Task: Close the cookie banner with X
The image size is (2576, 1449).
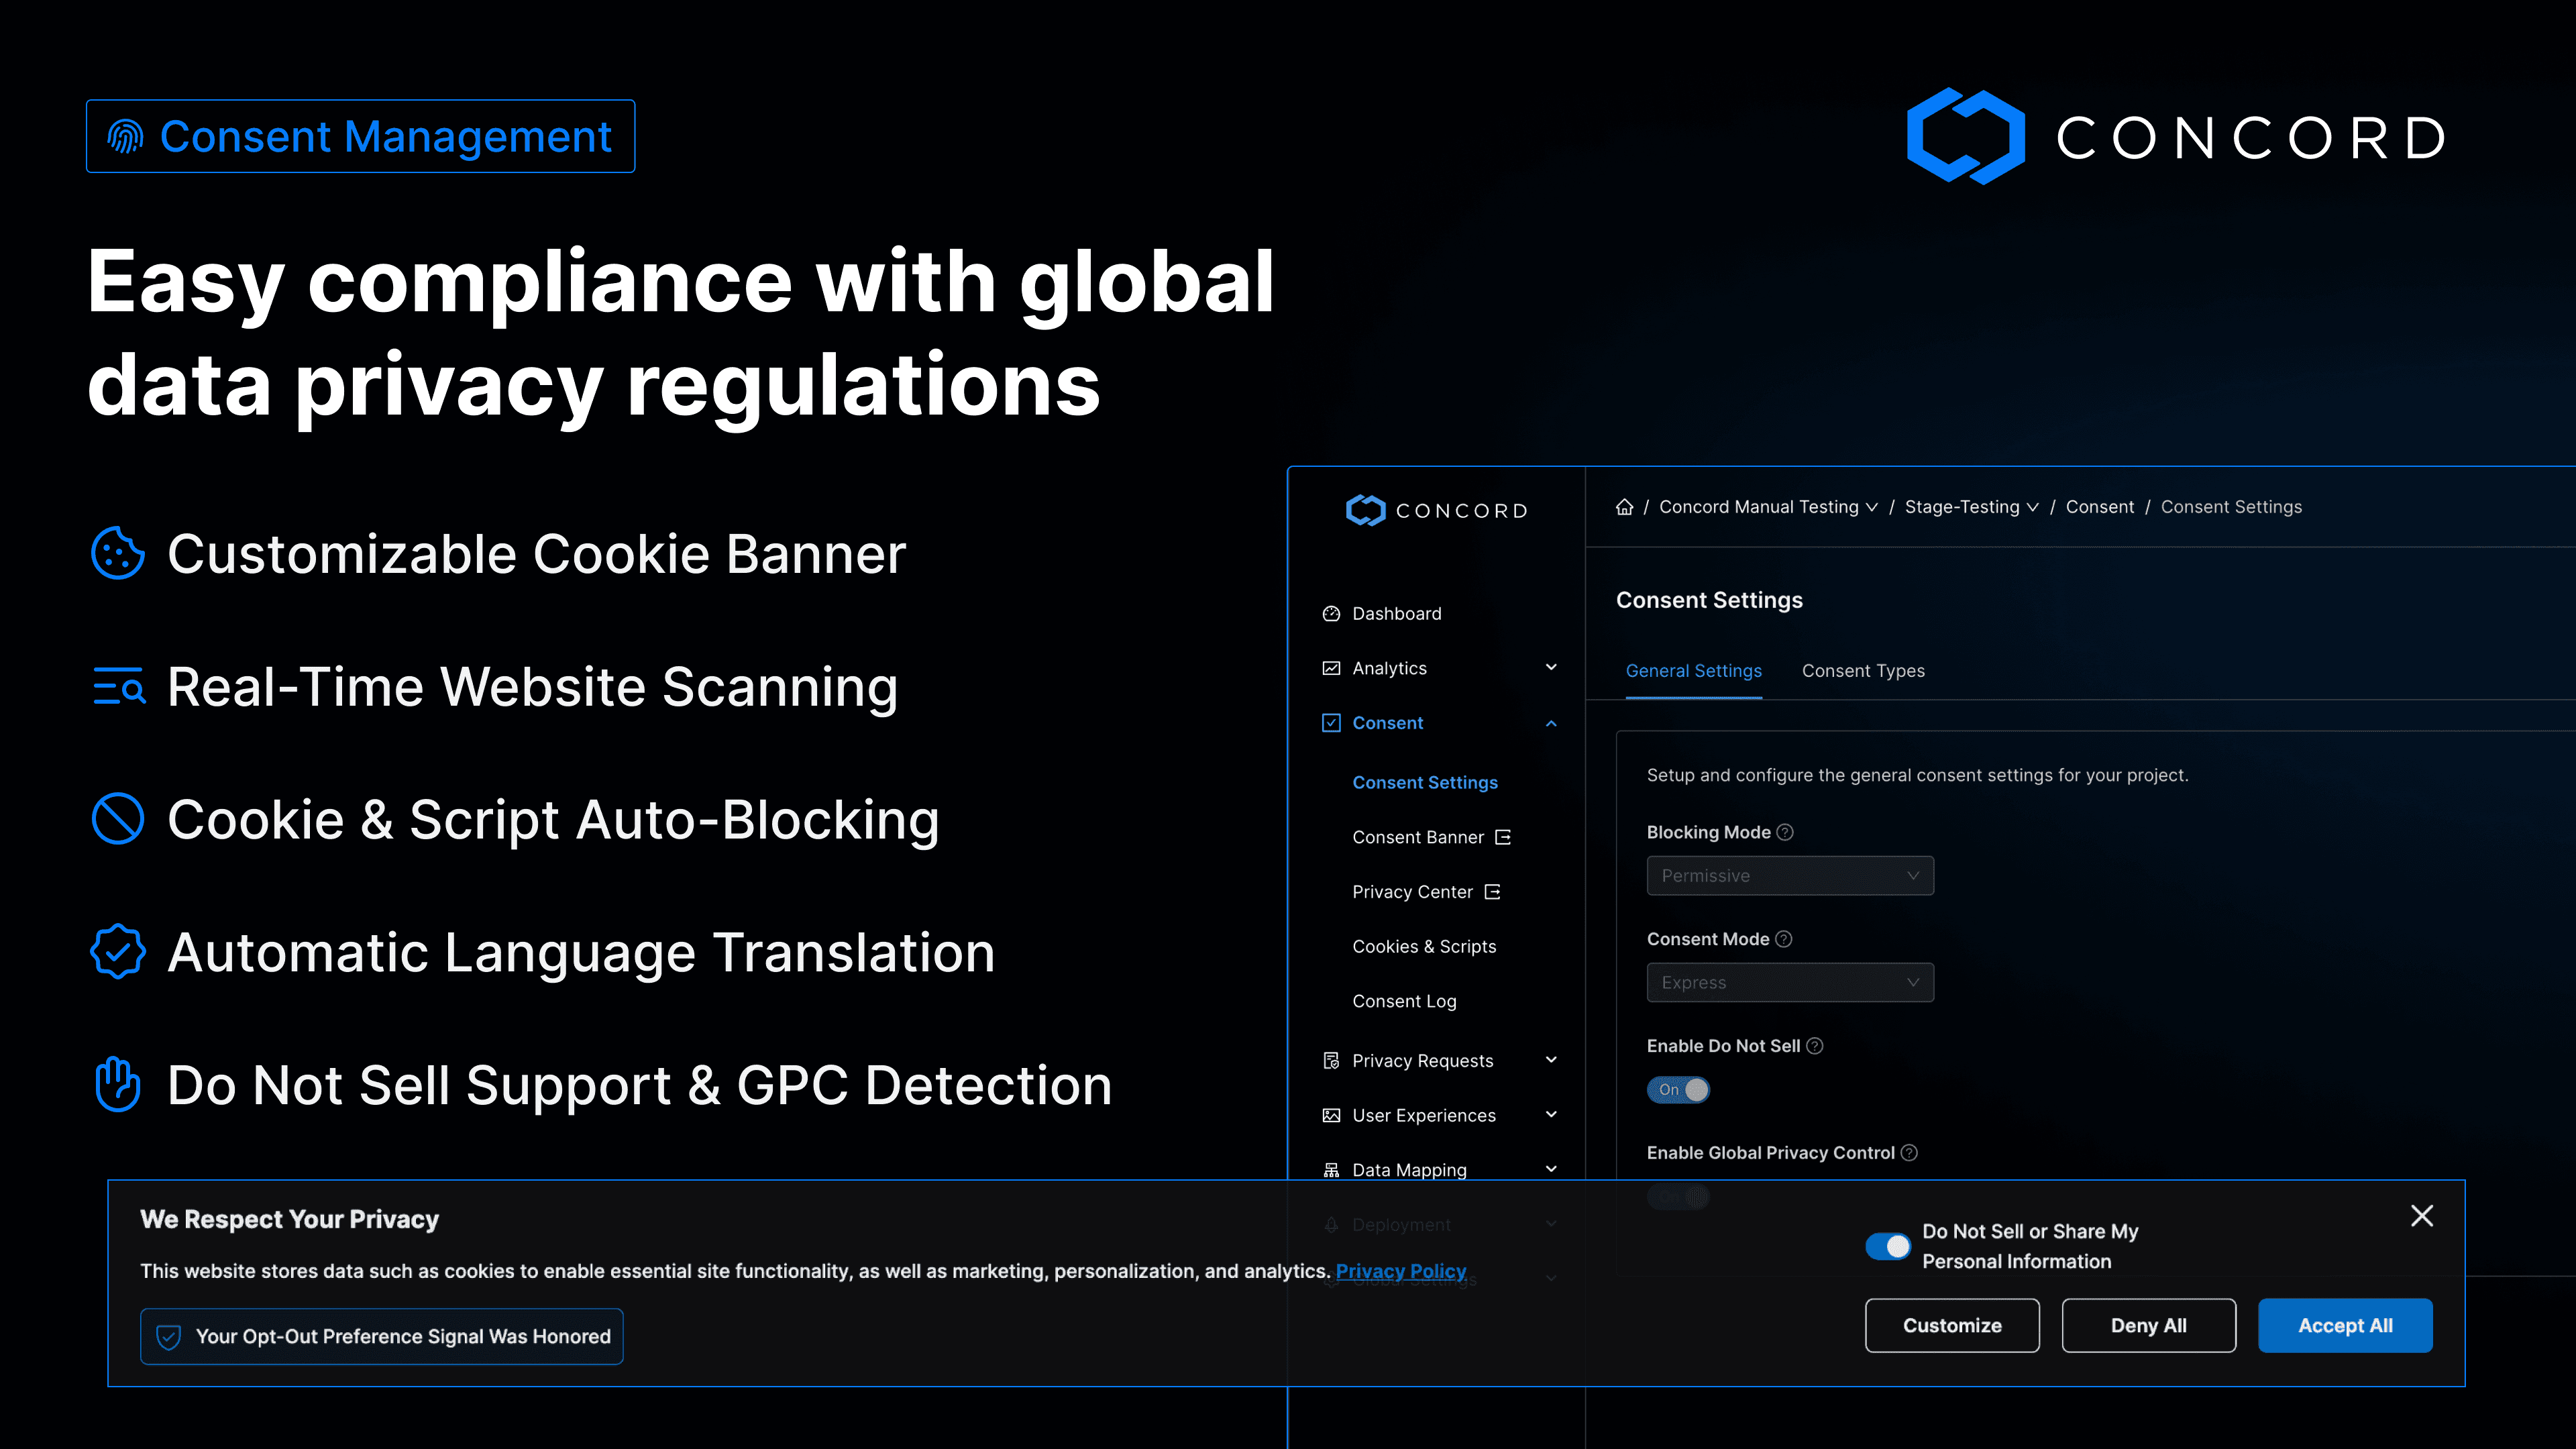Action: [2421, 1216]
